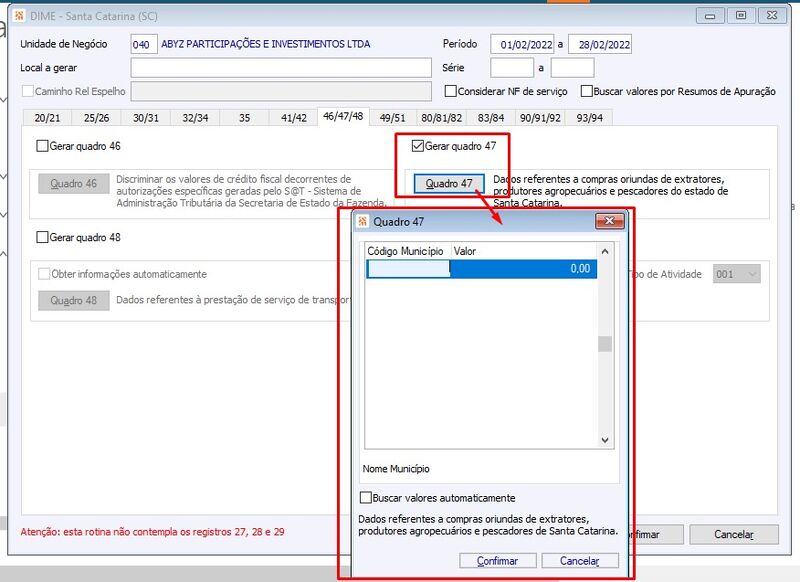800x582 pixels.
Task: Switch to the 93/94 tab
Action: pyautogui.click(x=589, y=118)
